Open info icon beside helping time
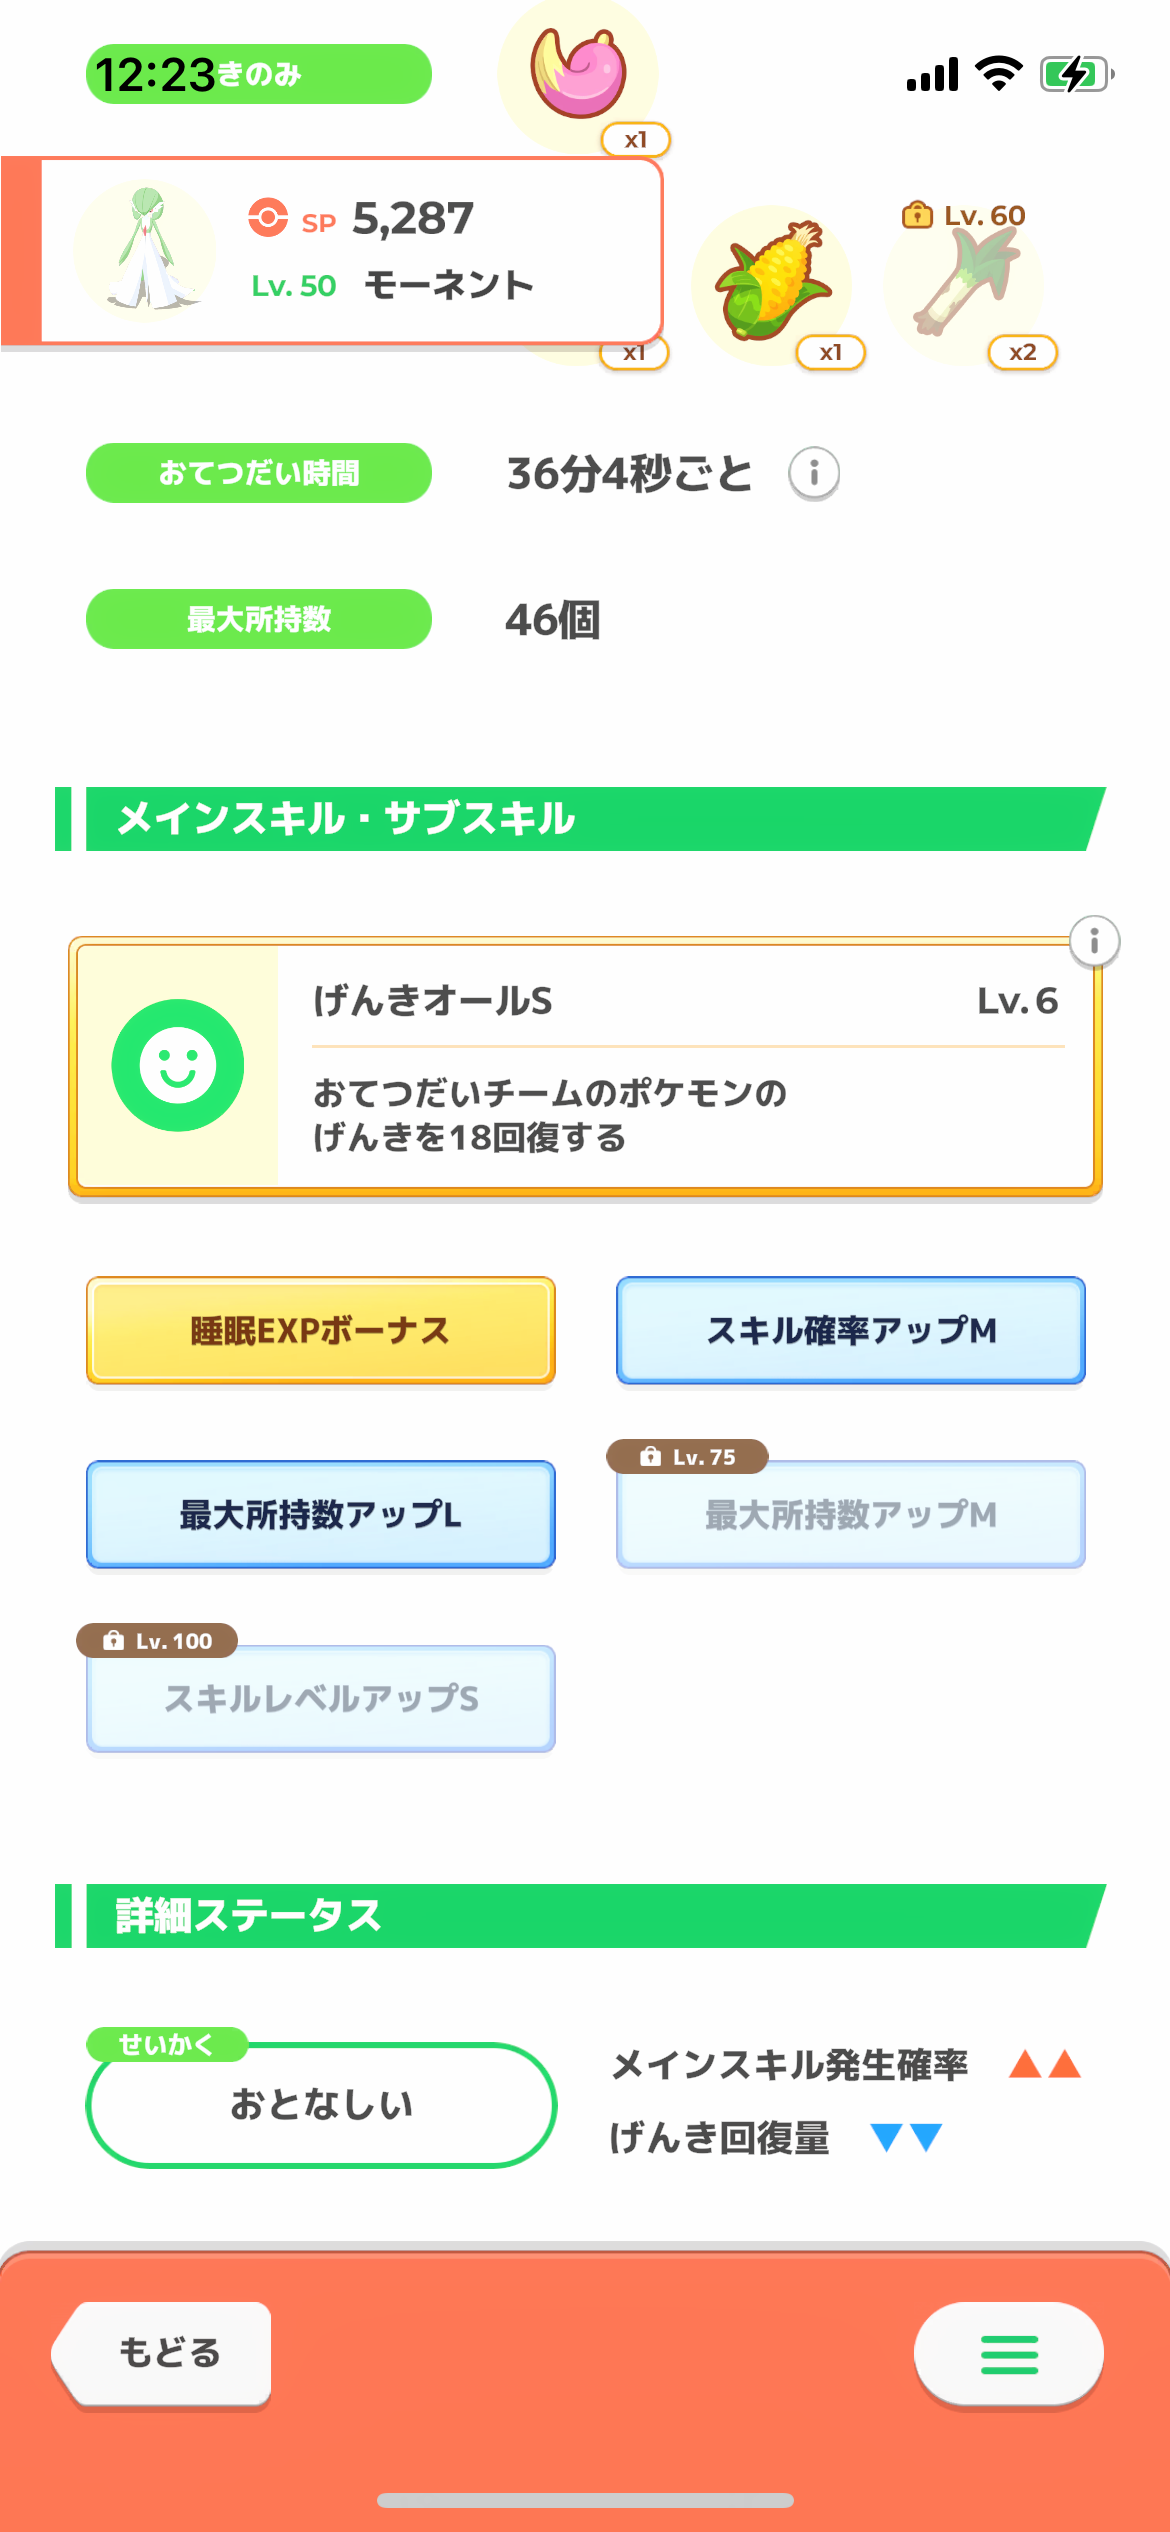 814,473
